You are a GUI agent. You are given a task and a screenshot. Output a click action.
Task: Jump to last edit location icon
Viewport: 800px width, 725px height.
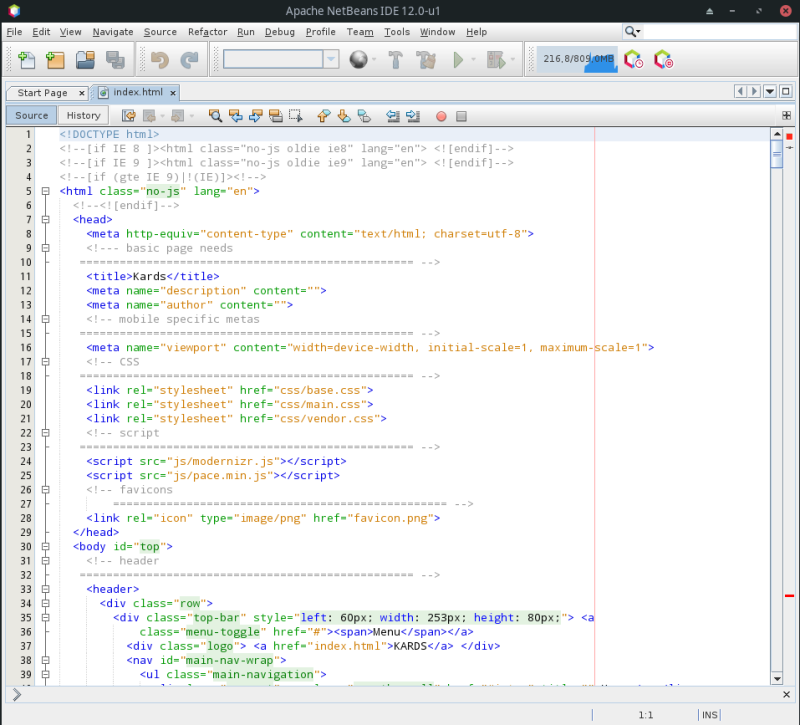(128, 116)
